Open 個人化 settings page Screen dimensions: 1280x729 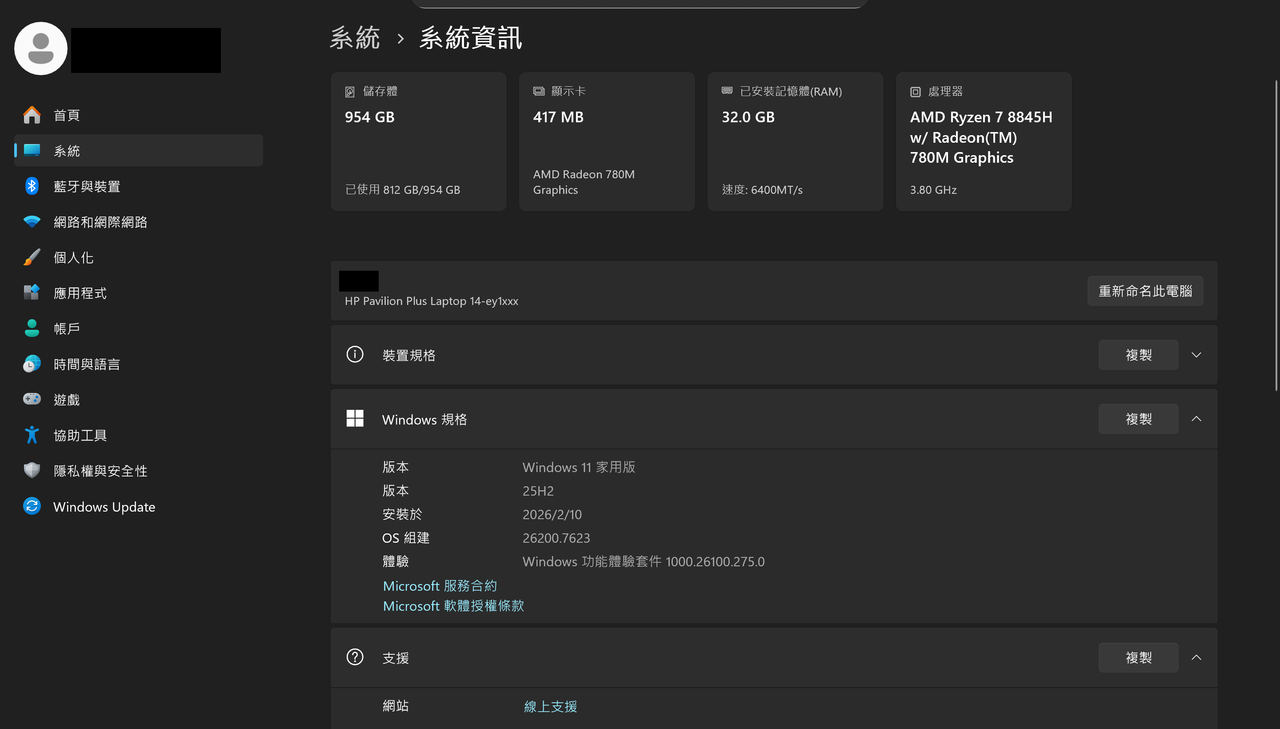(x=138, y=257)
